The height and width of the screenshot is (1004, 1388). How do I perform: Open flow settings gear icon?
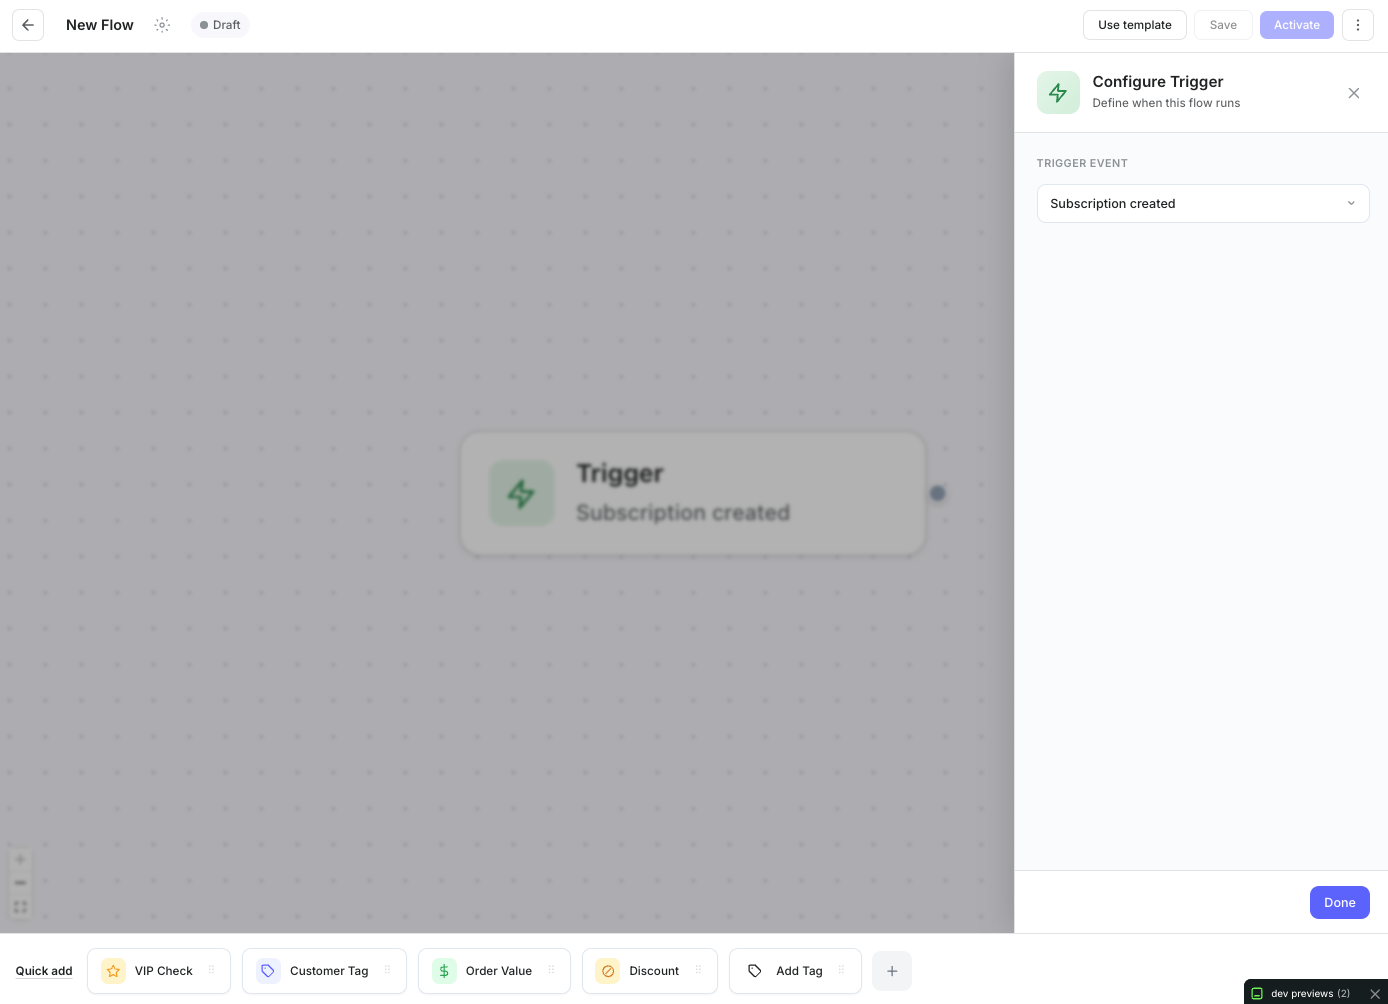[162, 25]
